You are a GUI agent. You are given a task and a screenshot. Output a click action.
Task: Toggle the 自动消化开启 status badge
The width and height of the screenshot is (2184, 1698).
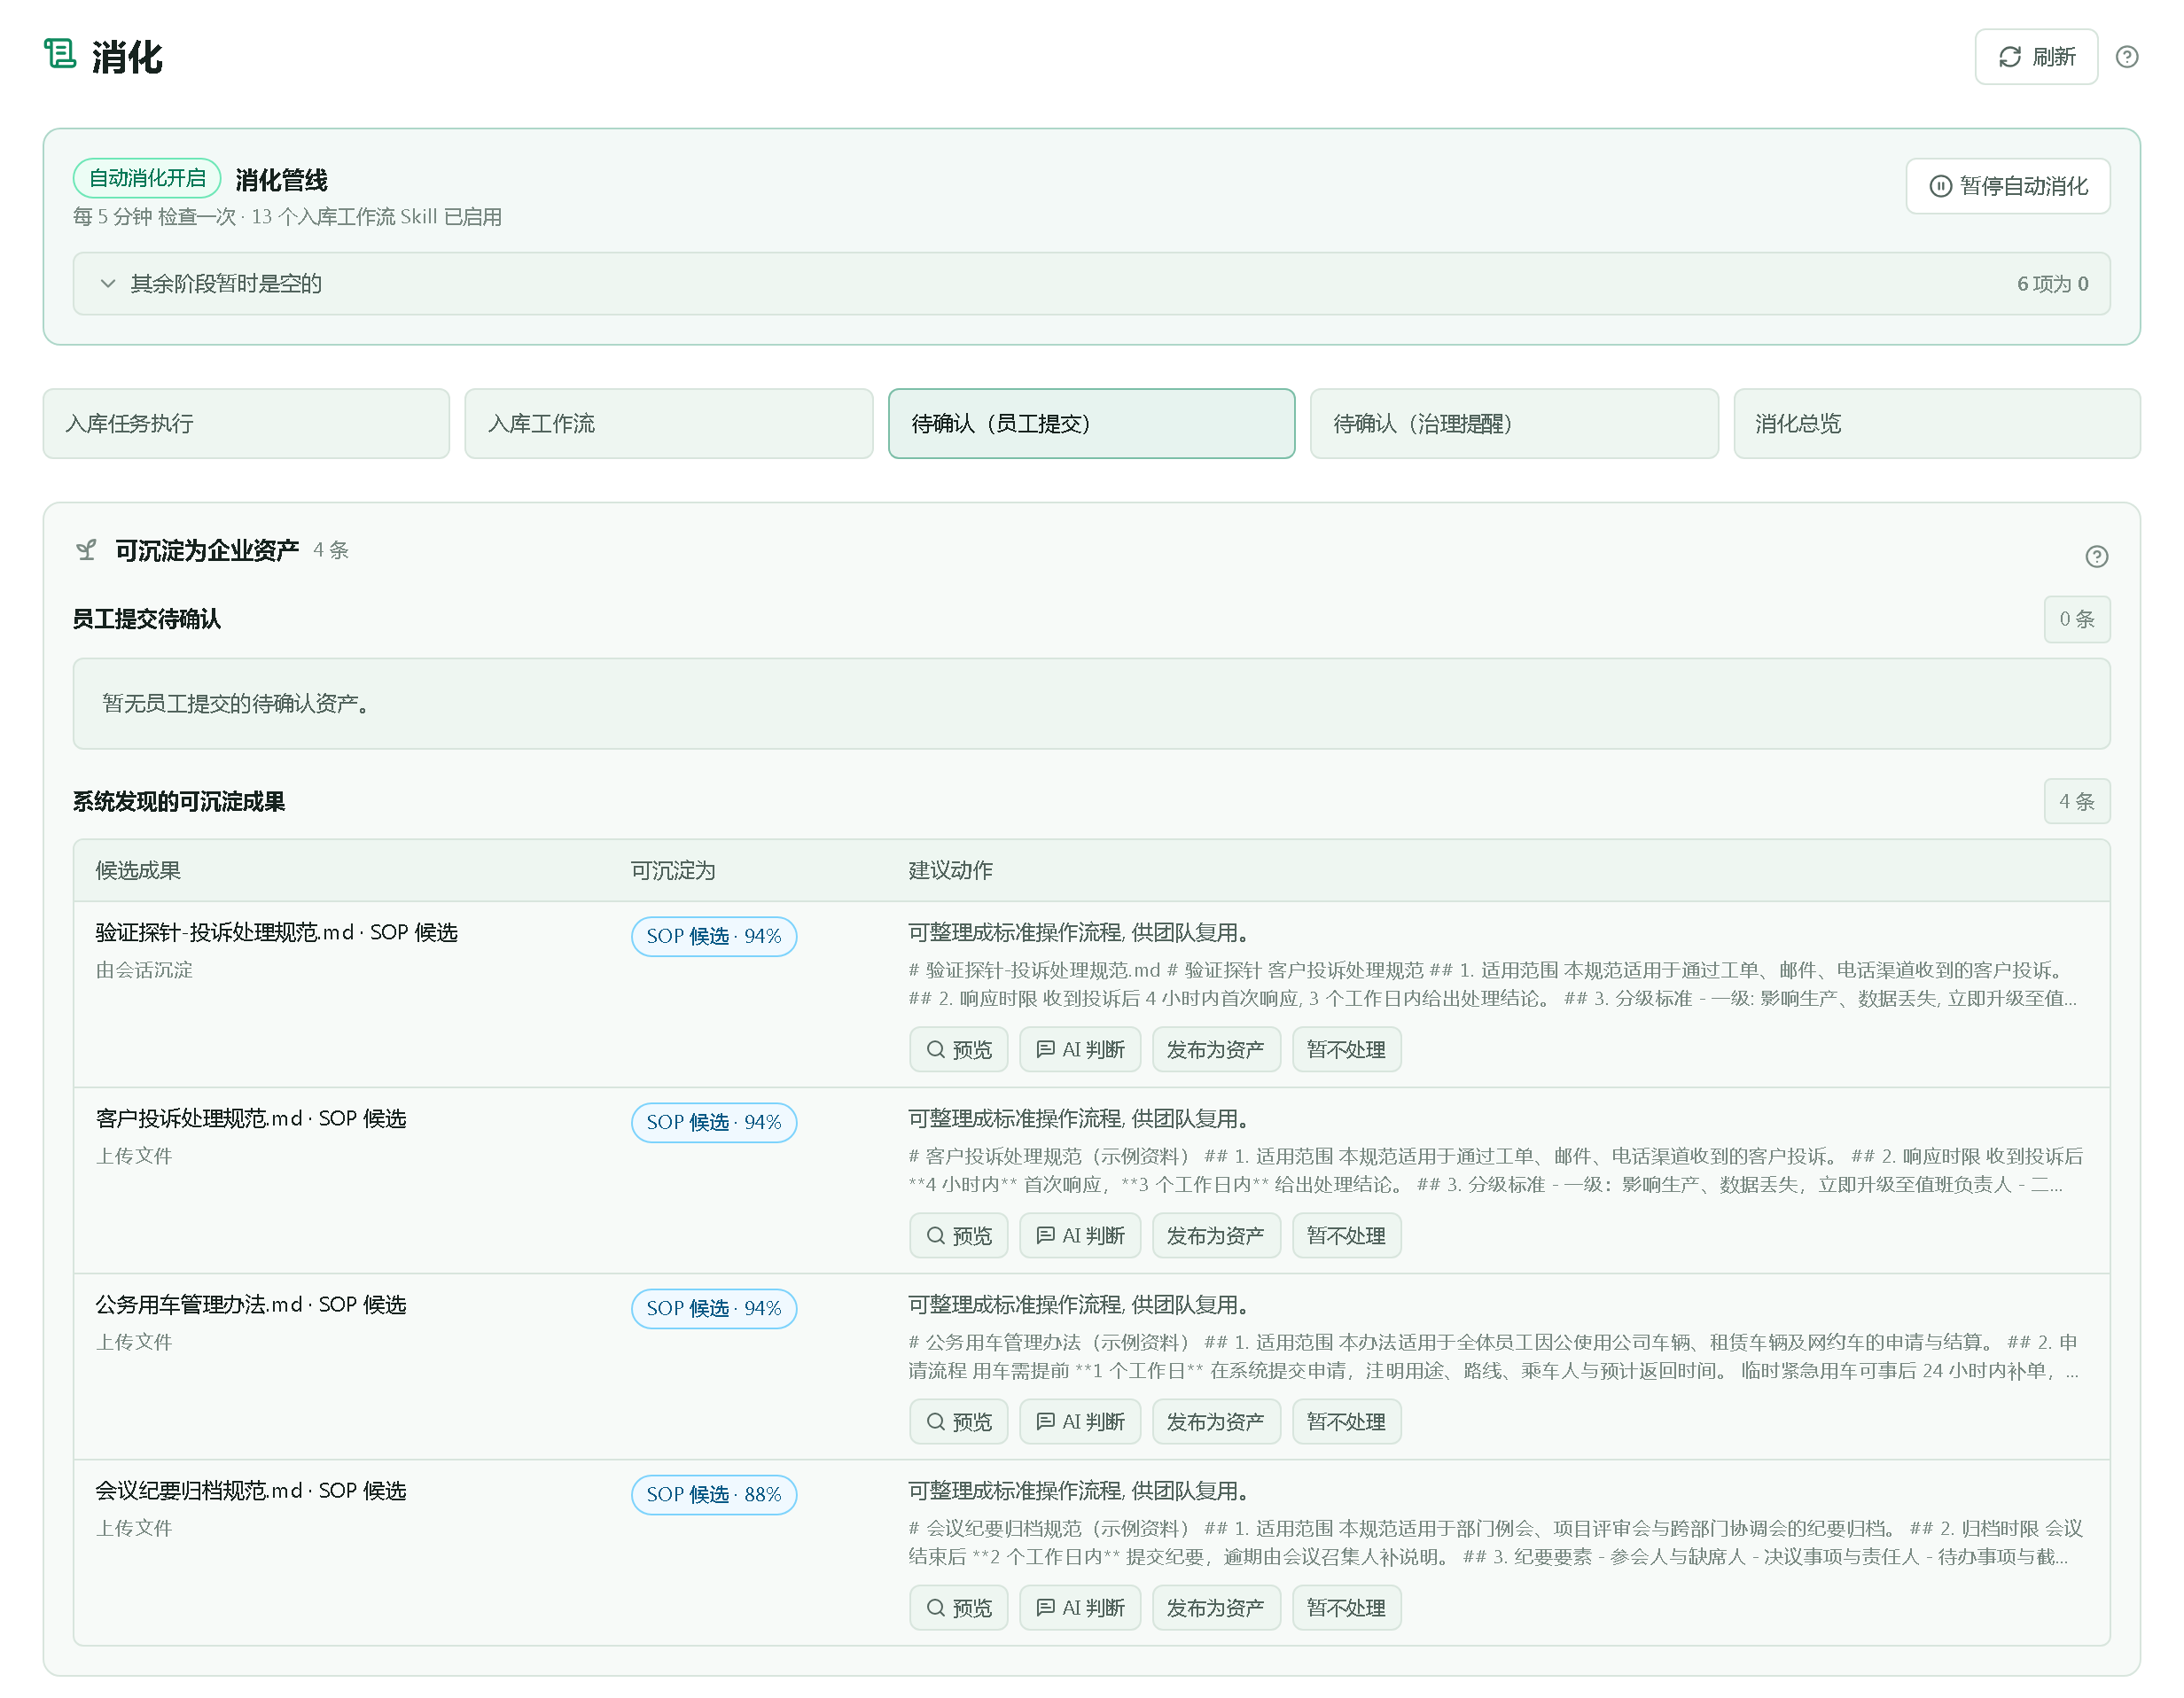147,178
